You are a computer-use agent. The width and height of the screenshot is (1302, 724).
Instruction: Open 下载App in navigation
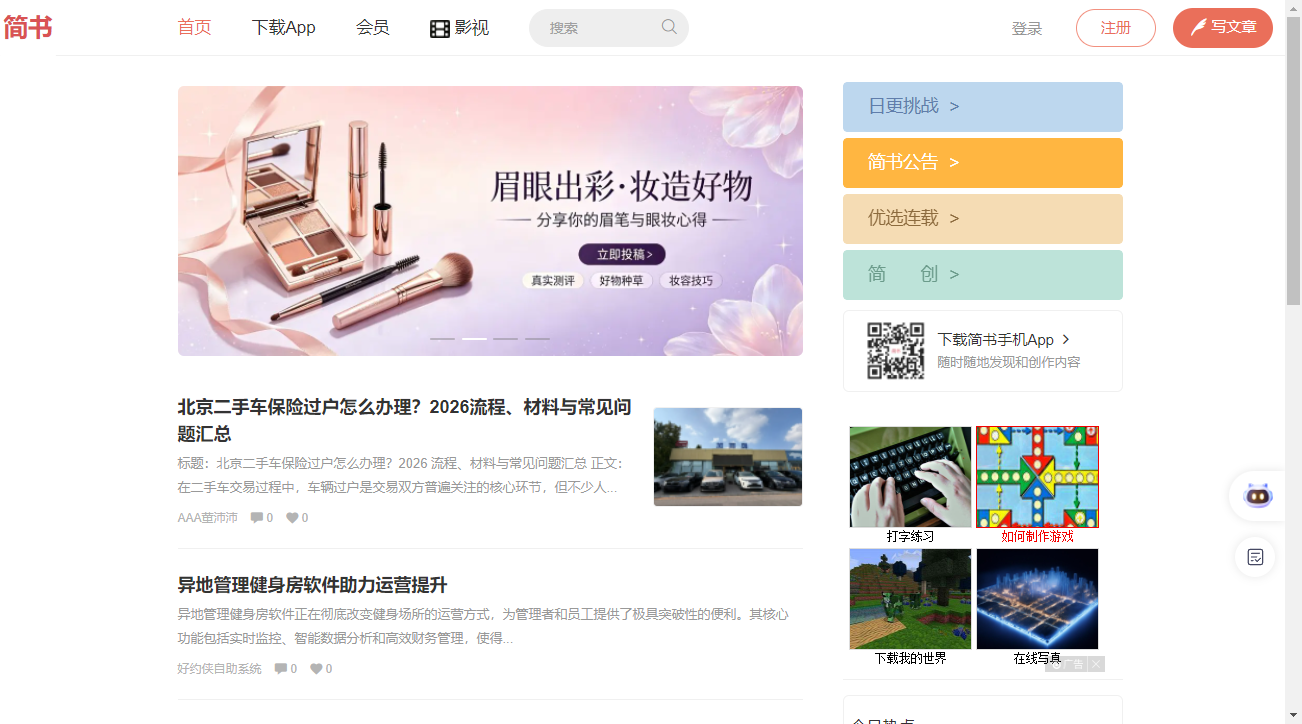[x=284, y=28]
